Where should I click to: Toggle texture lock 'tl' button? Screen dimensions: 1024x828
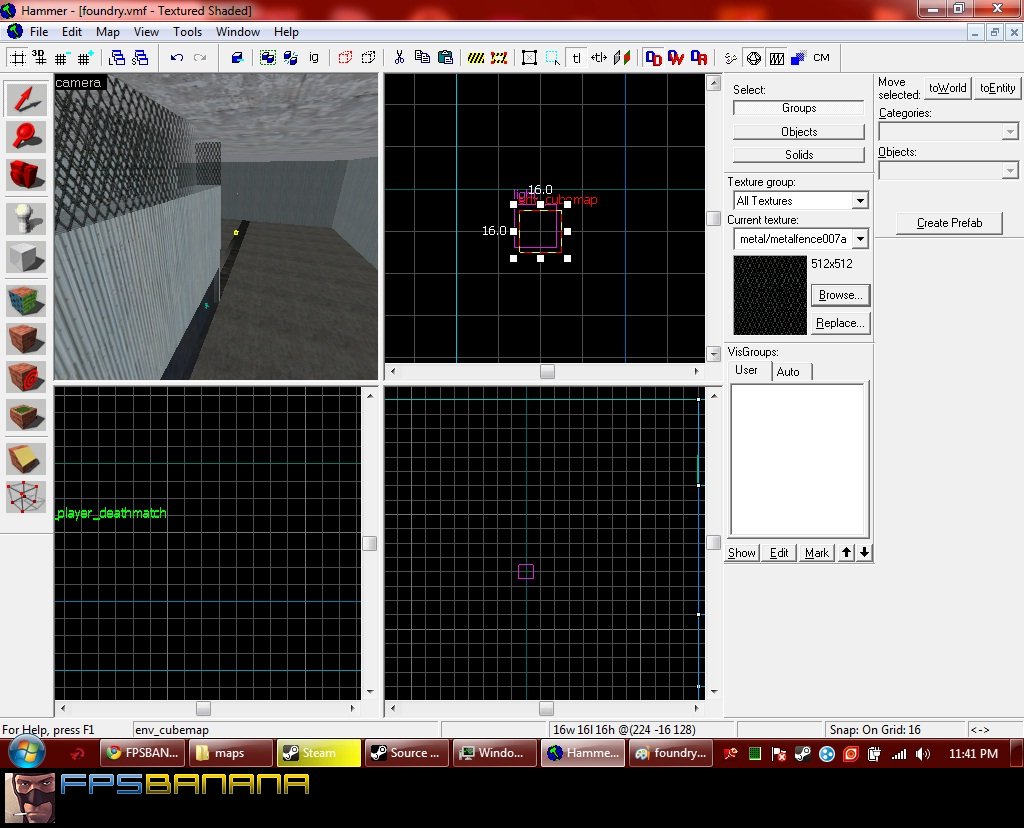tap(577, 58)
